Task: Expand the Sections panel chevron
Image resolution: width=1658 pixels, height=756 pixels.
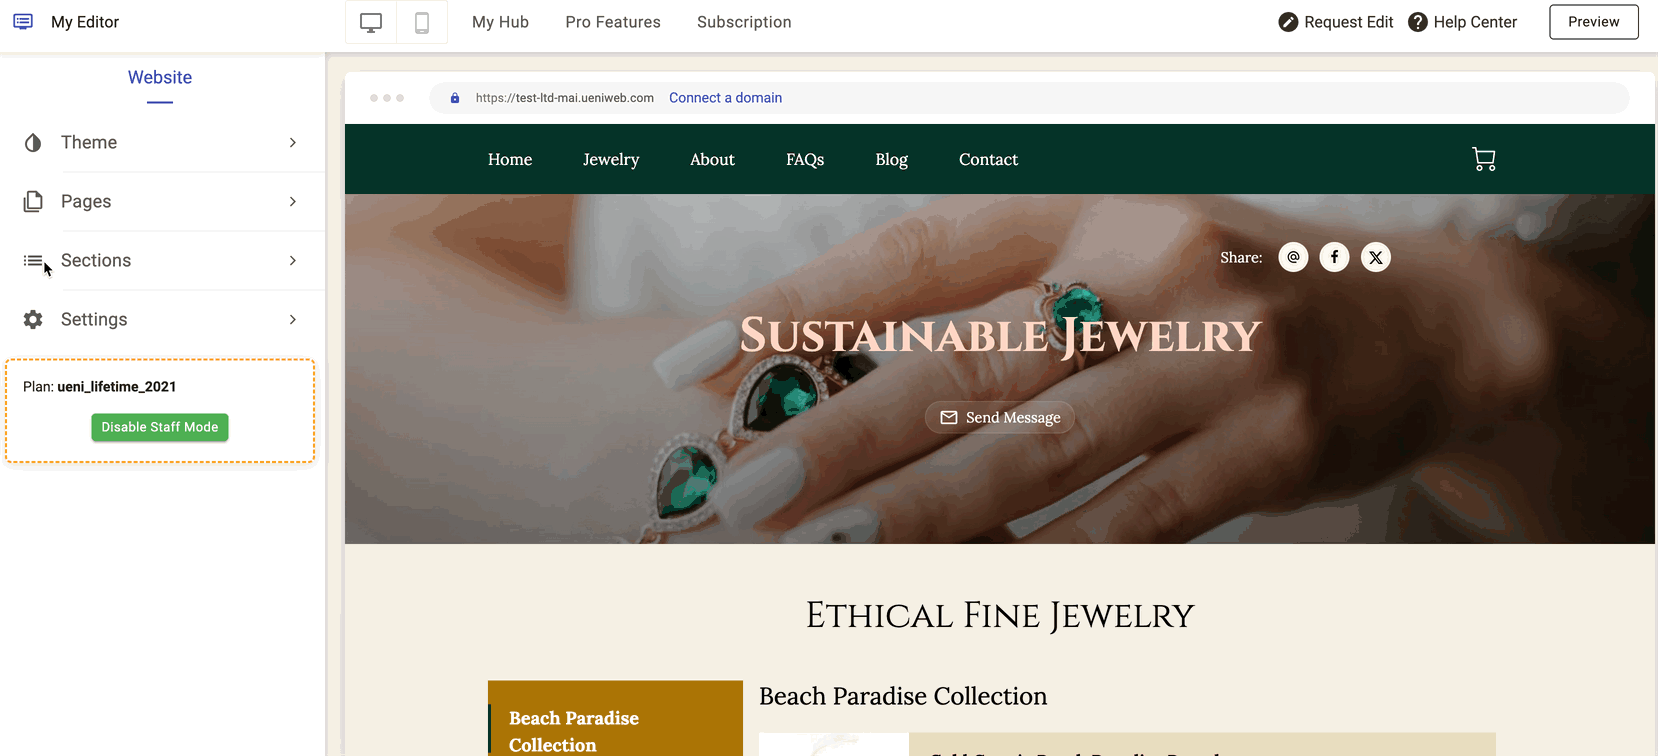Action: tap(292, 261)
